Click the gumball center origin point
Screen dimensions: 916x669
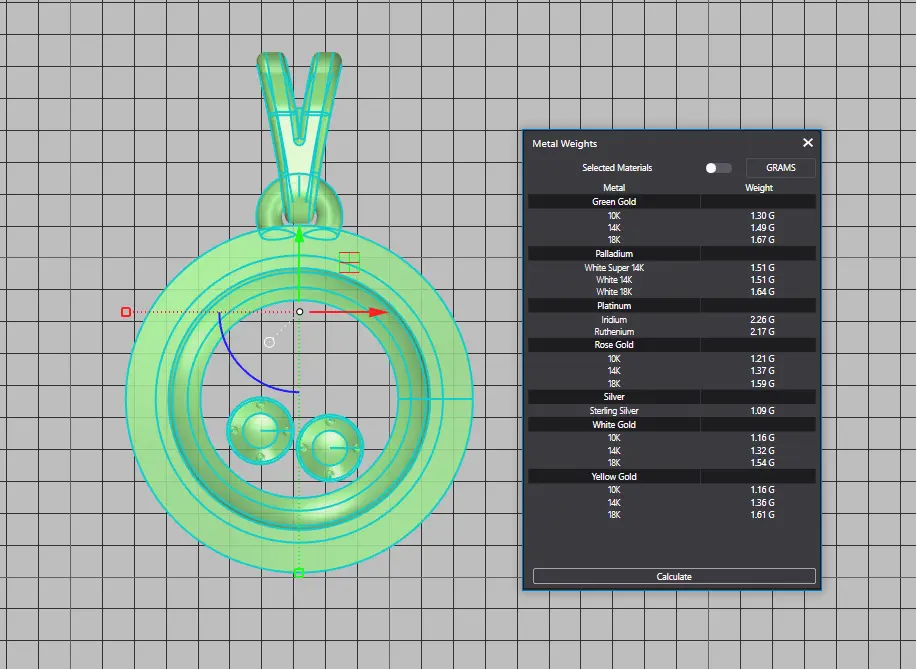tap(299, 312)
